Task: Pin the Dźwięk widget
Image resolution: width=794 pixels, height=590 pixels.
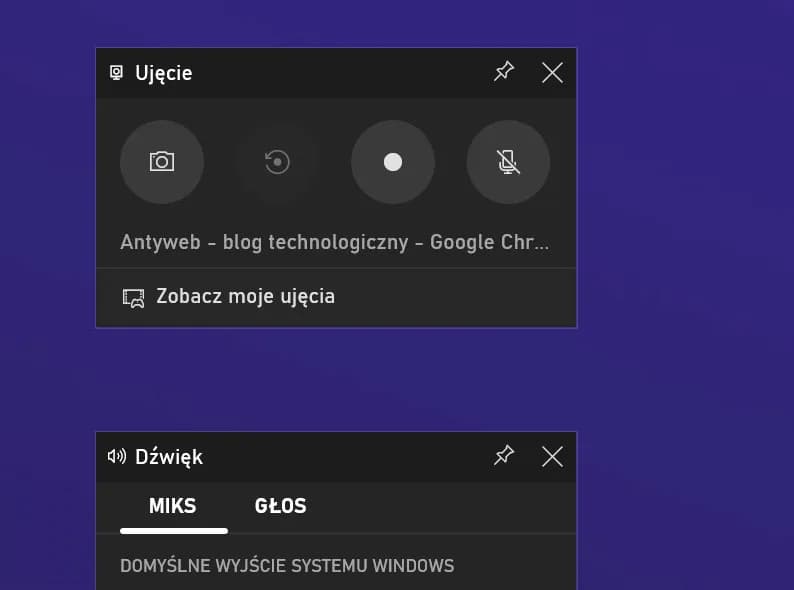Action: point(504,456)
